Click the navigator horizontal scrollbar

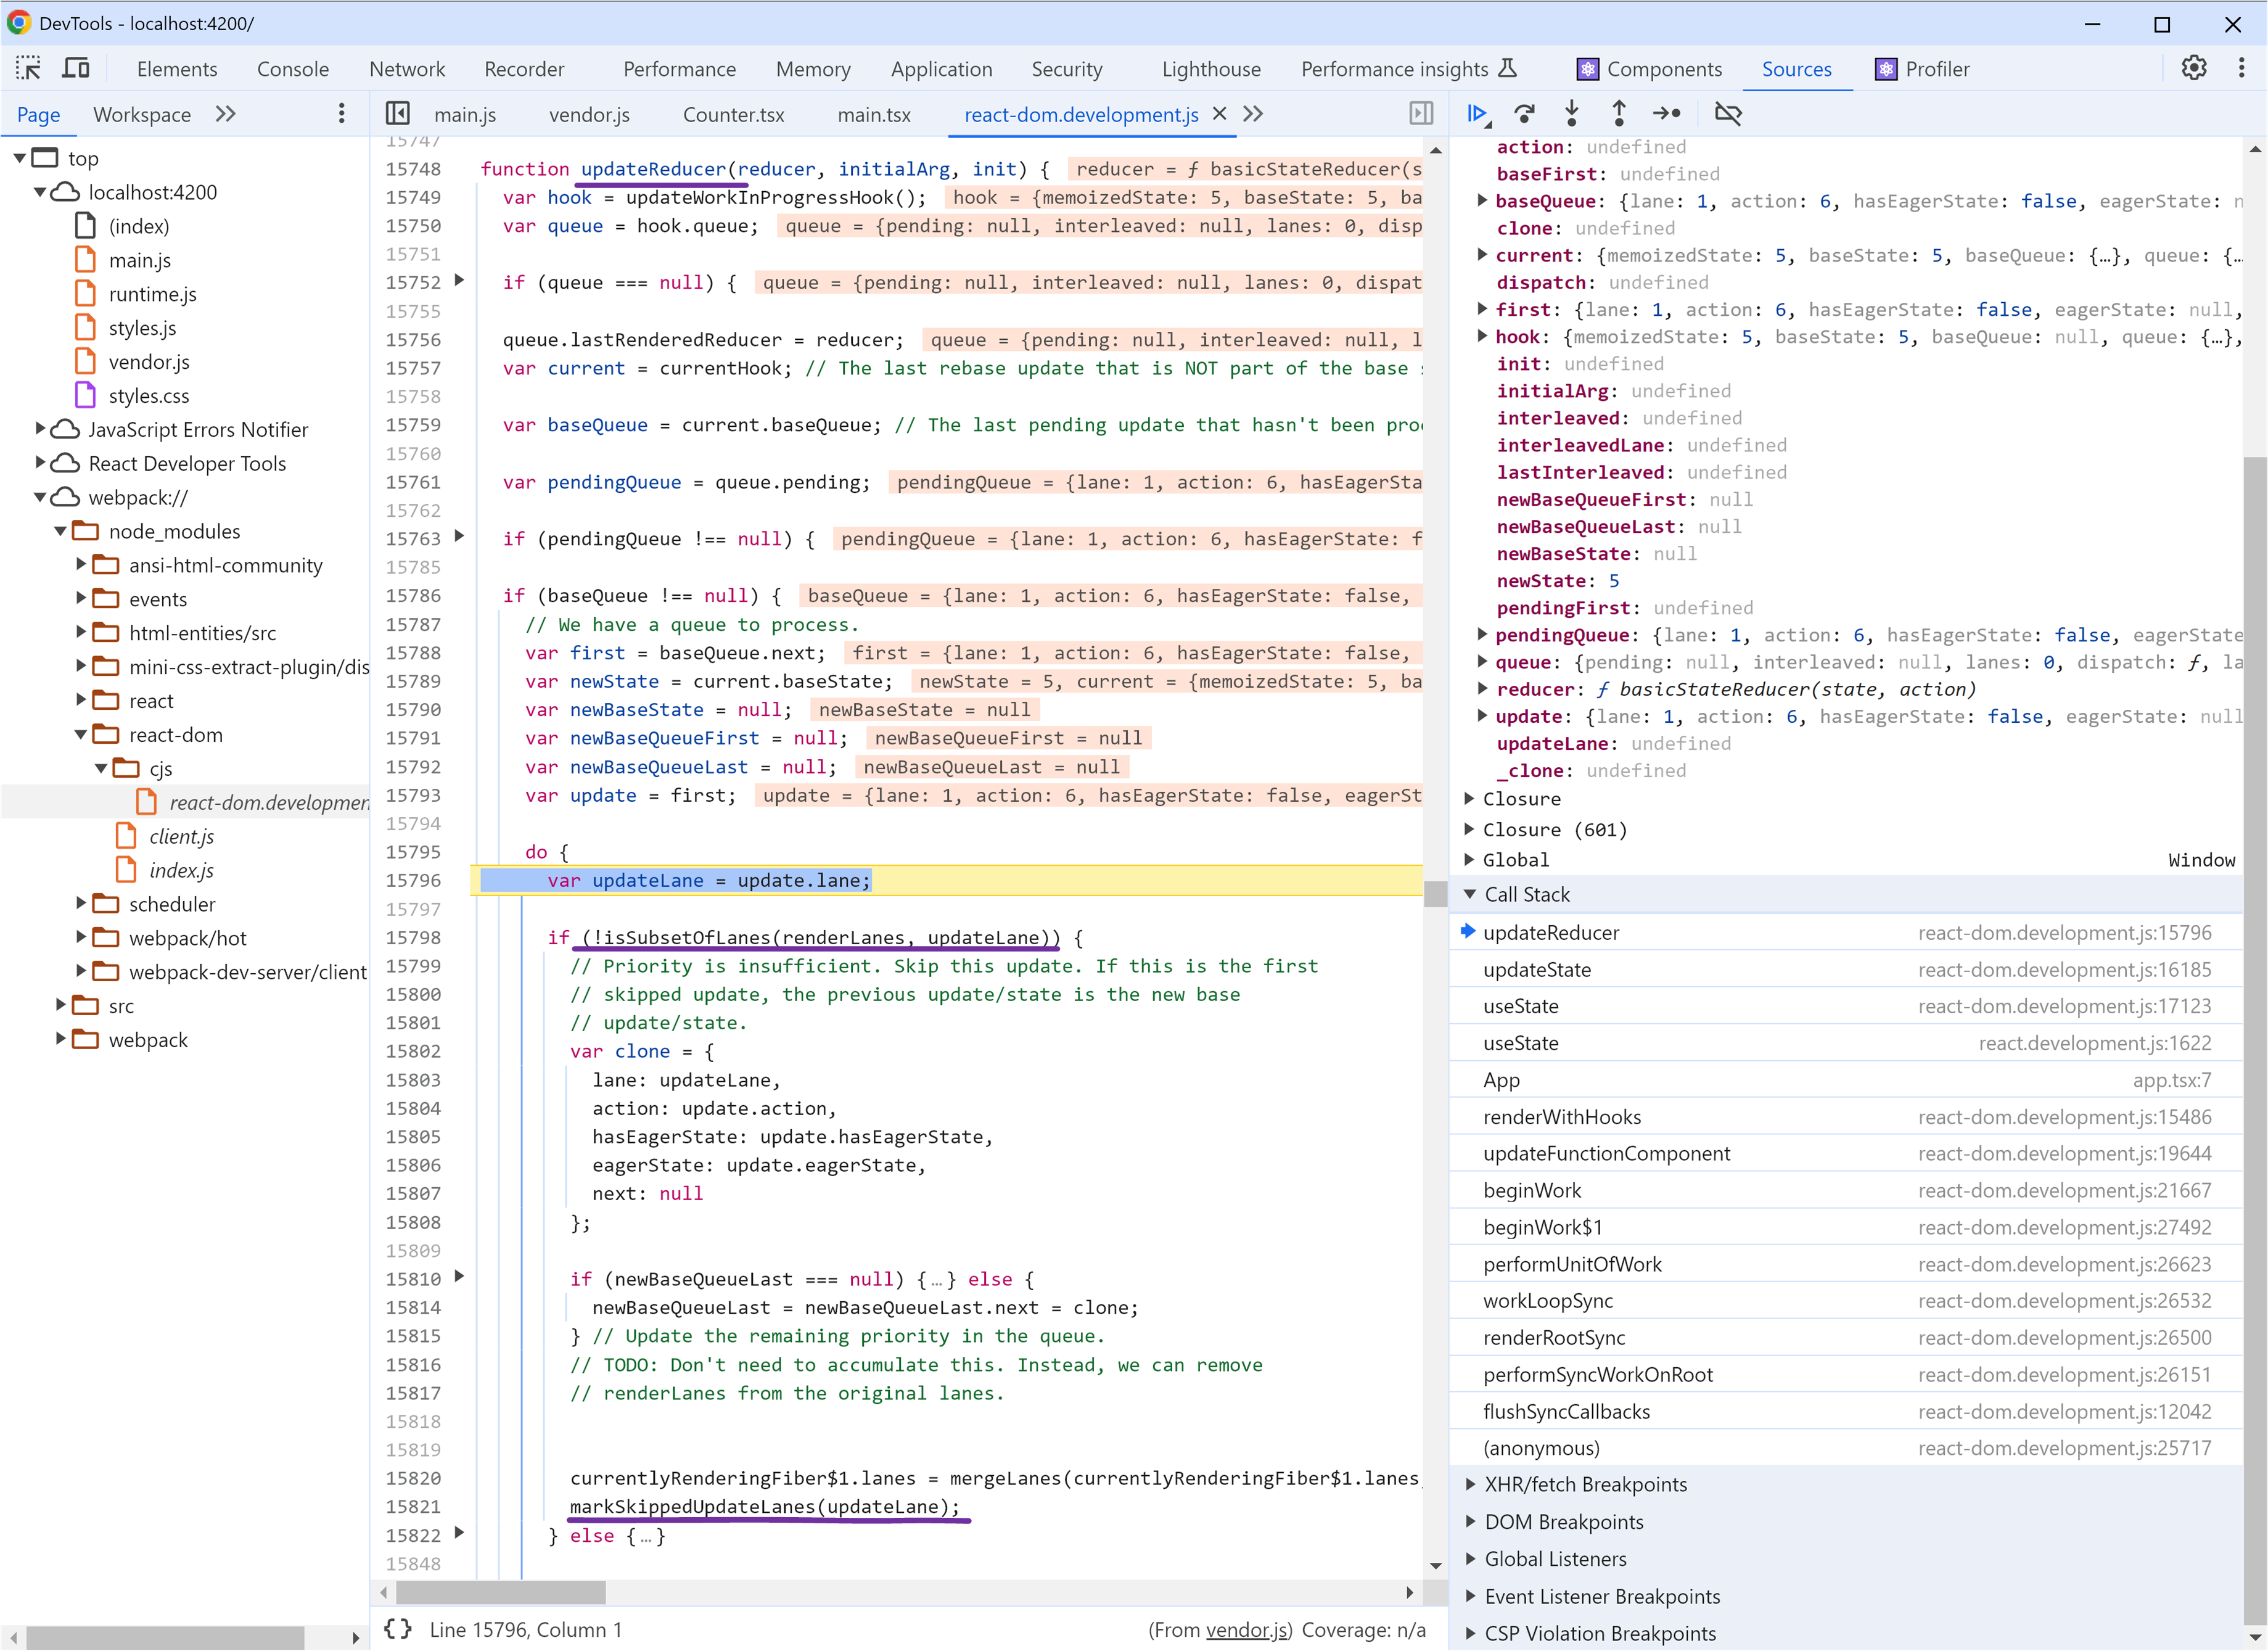(x=166, y=1638)
